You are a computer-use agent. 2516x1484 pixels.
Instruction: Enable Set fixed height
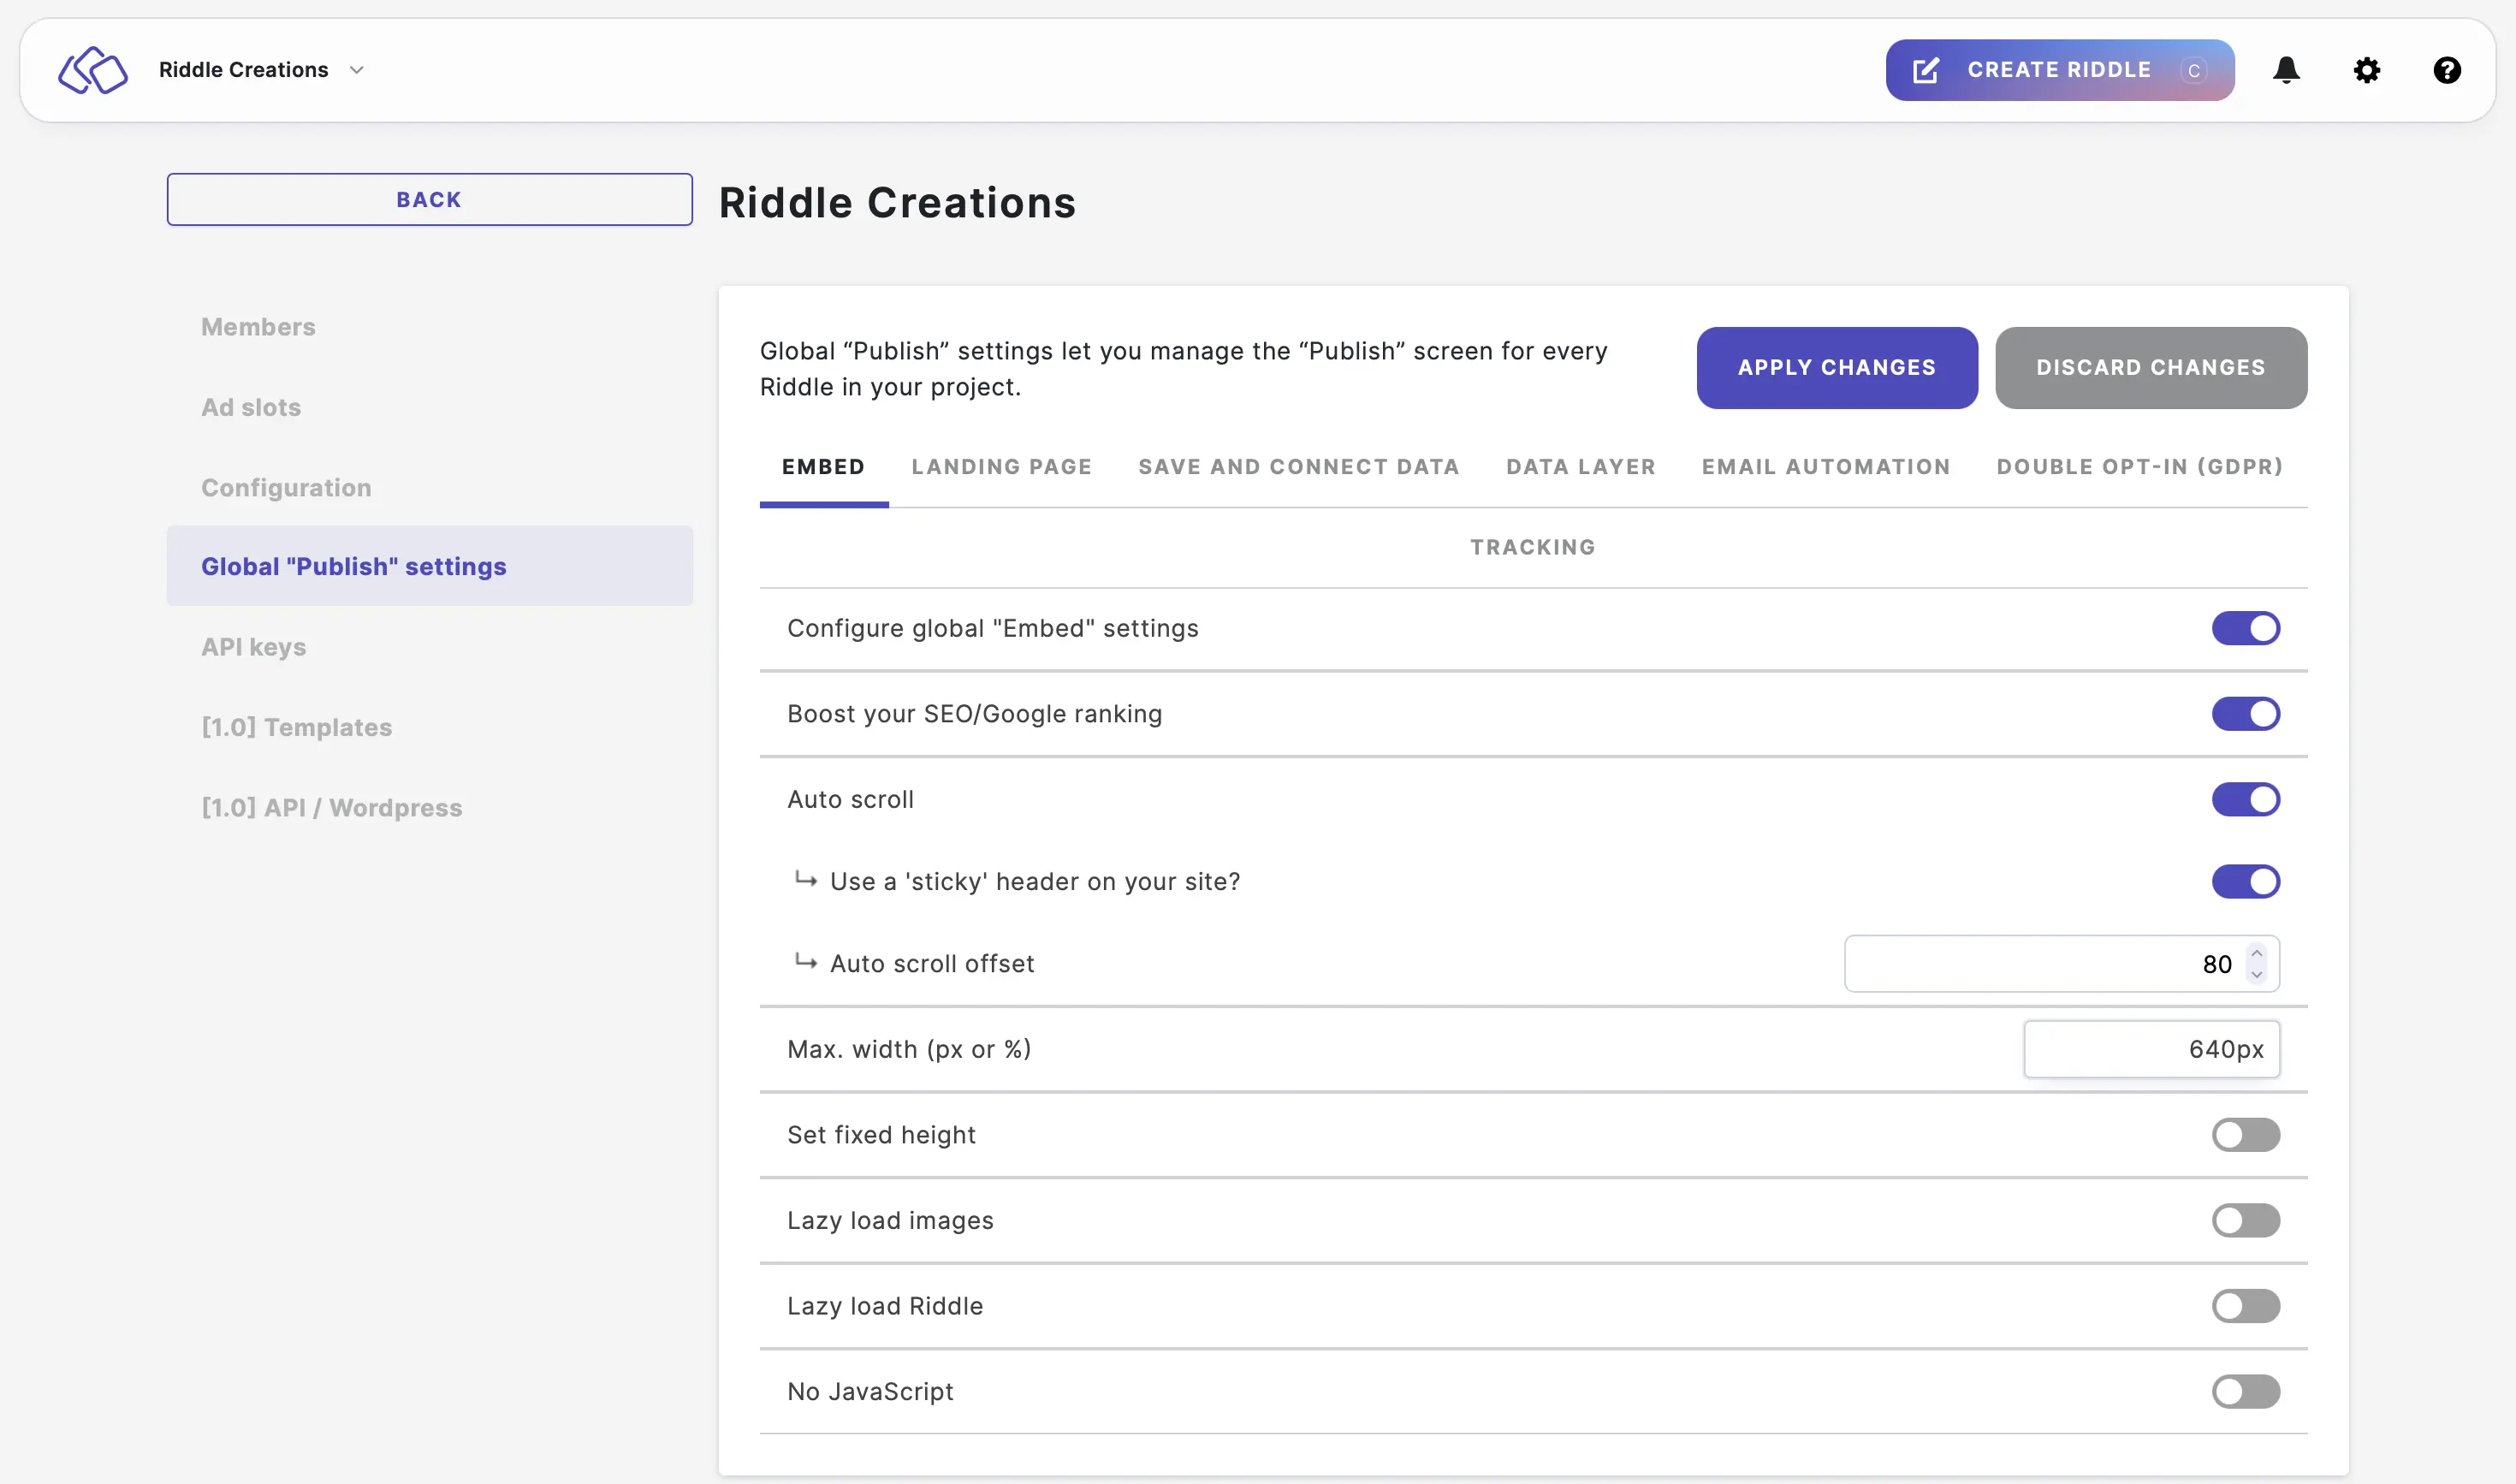(x=2245, y=1135)
